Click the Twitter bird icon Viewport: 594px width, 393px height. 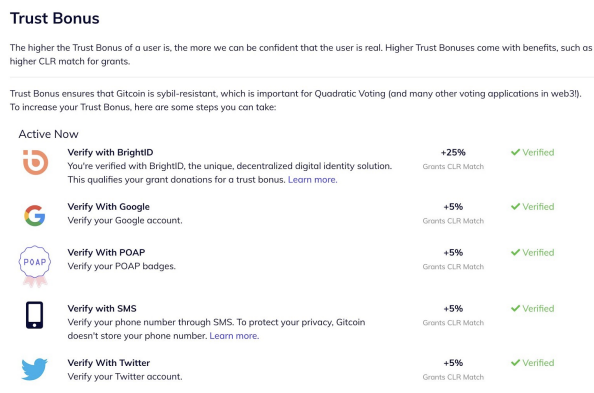tap(34, 369)
